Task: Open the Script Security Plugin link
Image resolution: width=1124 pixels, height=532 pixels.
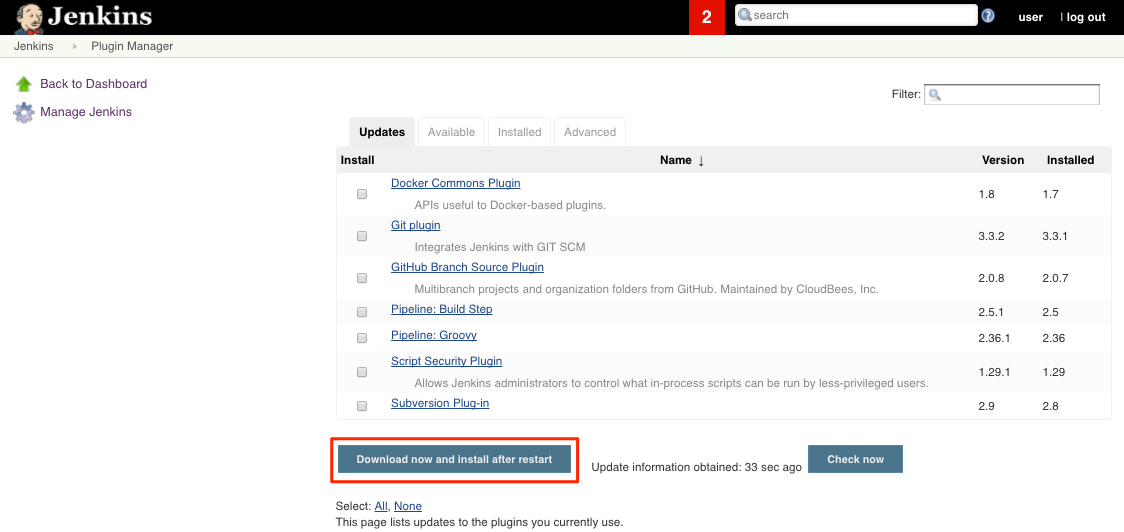Action: coord(447,361)
